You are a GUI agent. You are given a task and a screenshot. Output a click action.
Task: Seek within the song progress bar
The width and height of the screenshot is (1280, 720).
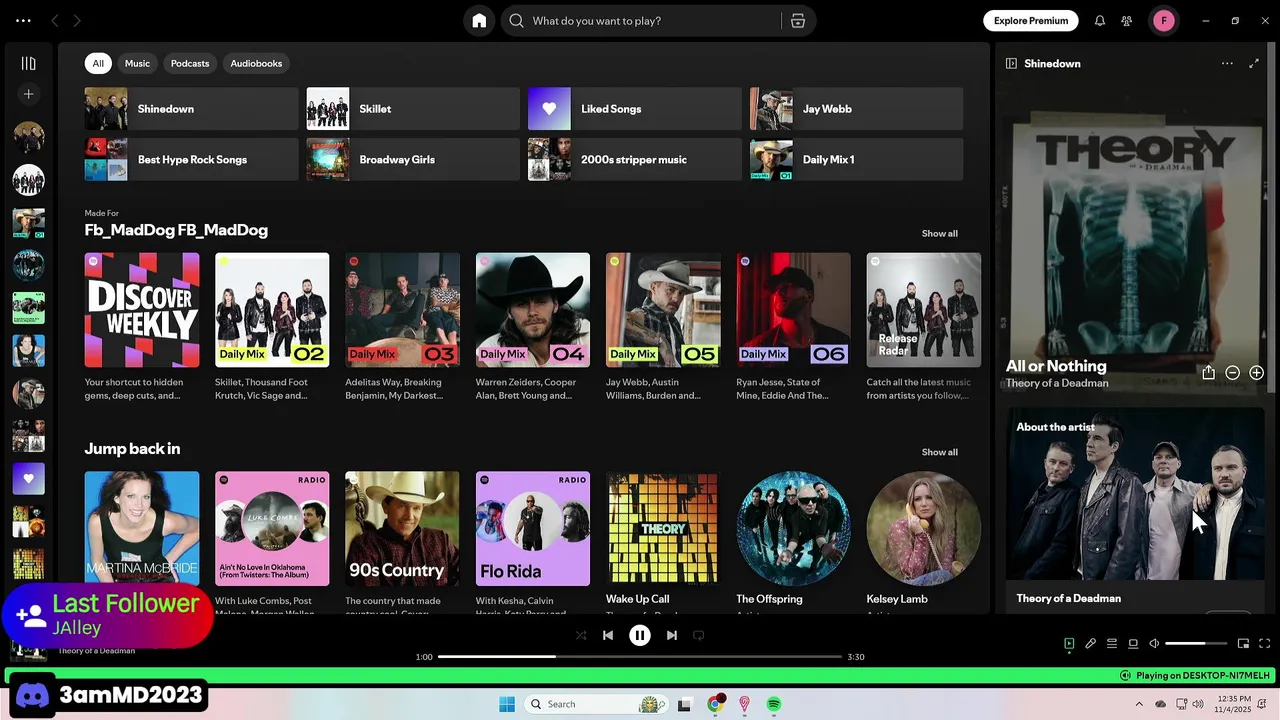tap(640, 657)
